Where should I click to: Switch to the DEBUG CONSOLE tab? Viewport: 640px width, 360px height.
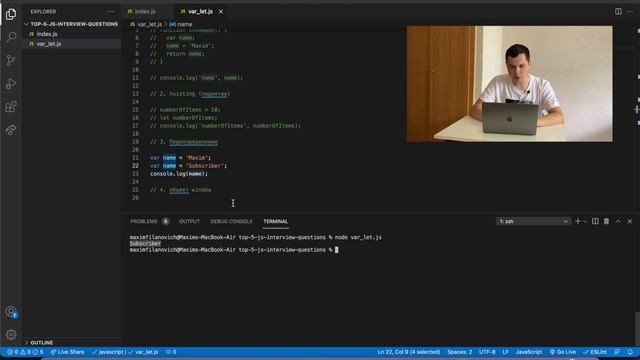tap(231, 221)
